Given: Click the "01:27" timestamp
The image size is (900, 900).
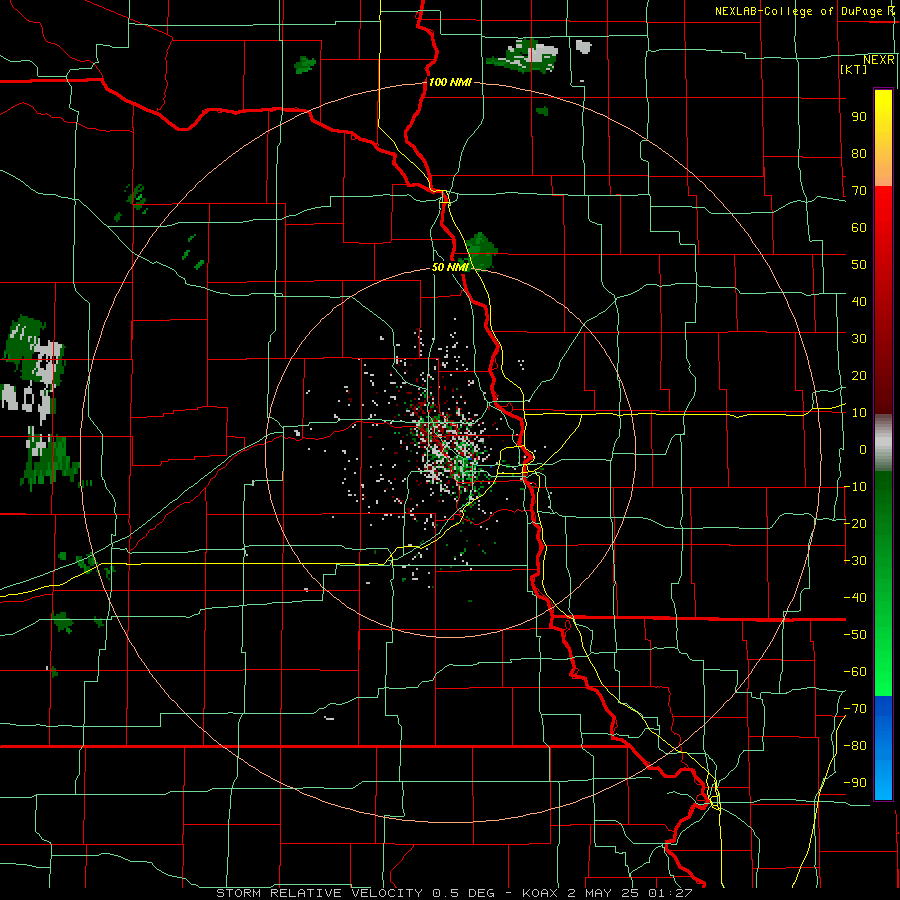Looking at the screenshot, I should pyautogui.click(x=671, y=893).
